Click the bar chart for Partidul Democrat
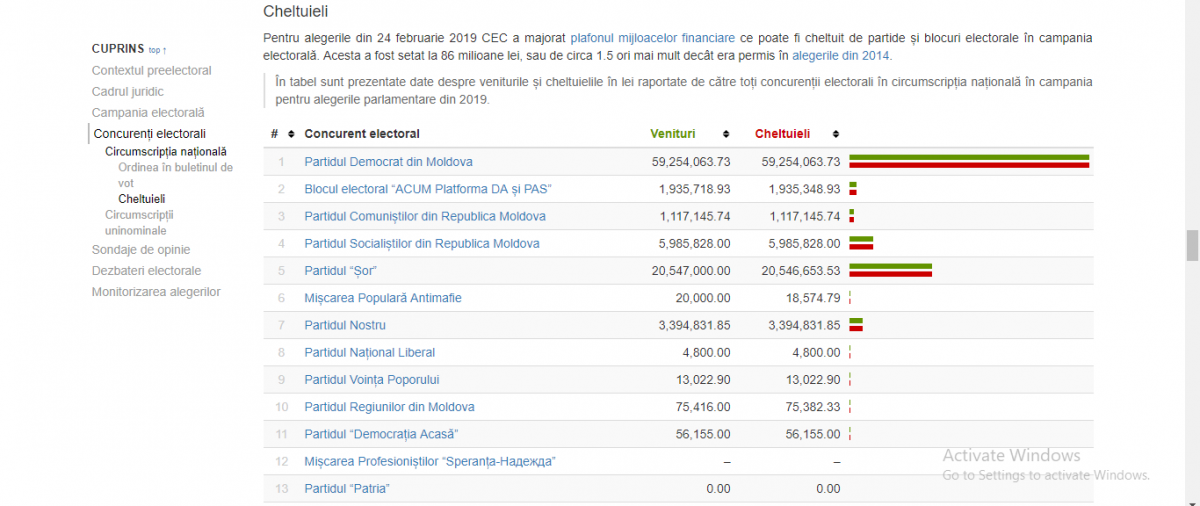The width and height of the screenshot is (1200, 506). 969,162
